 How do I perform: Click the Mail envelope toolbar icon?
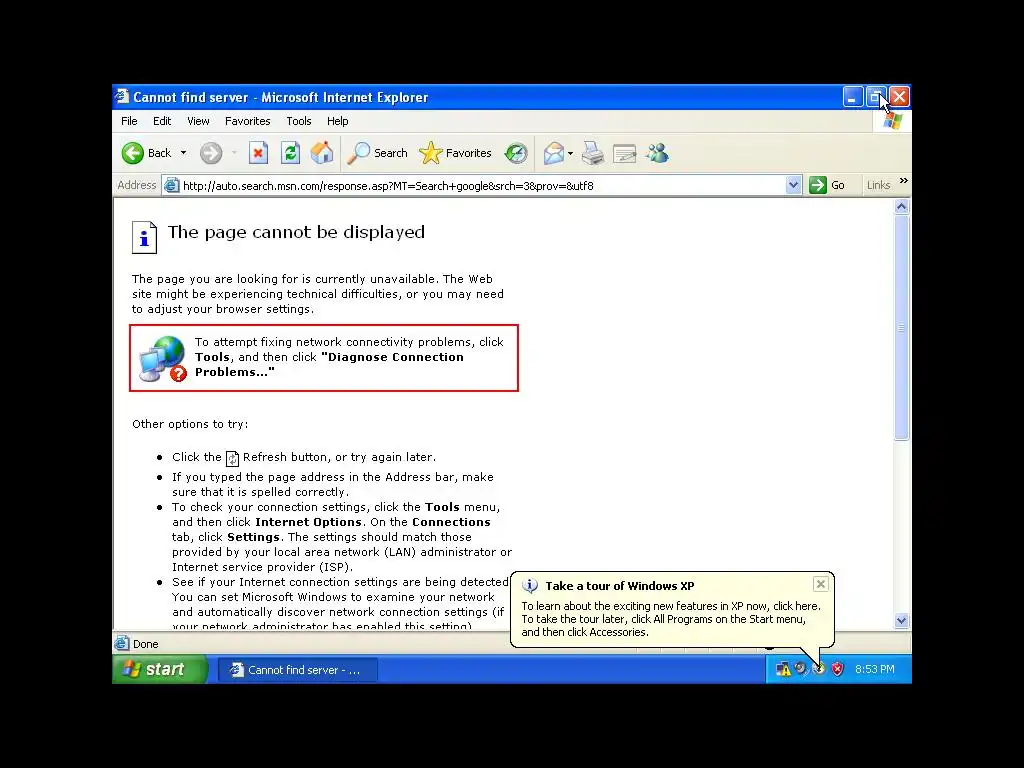click(554, 153)
